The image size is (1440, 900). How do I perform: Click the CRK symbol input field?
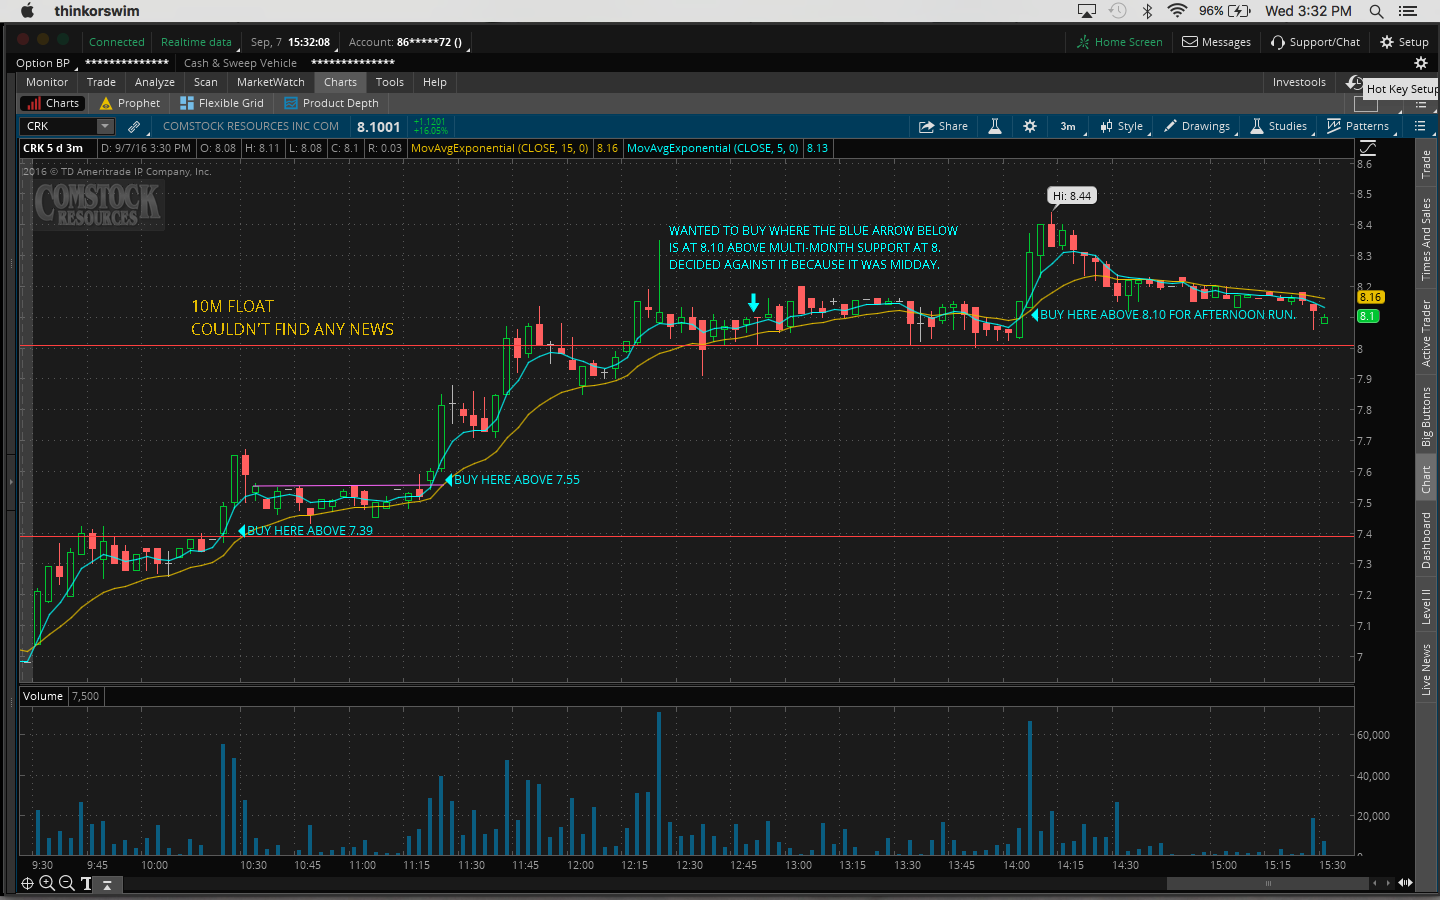pyautogui.click(x=59, y=126)
